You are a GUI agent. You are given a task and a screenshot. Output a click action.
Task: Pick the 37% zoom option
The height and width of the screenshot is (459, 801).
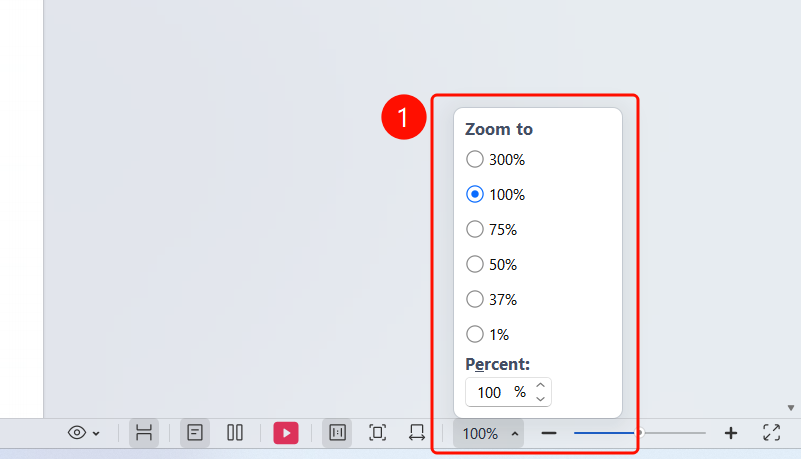pyautogui.click(x=475, y=299)
